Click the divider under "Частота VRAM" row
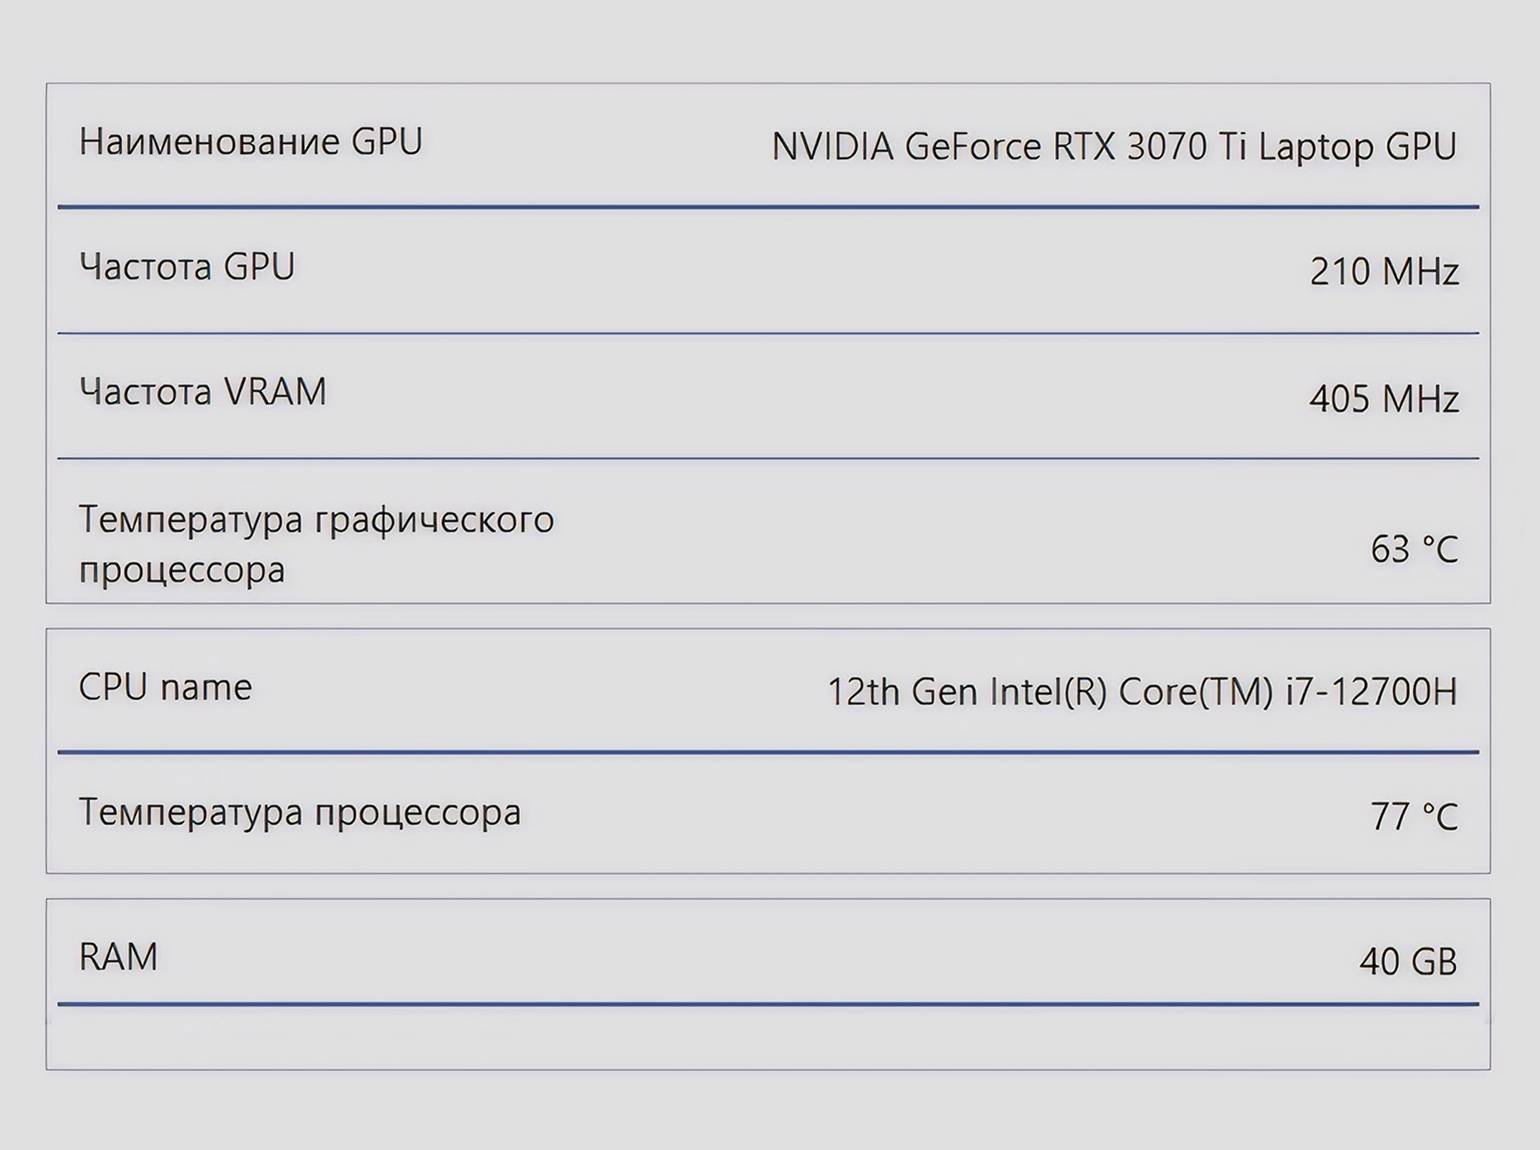1540x1150 pixels. click(x=768, y=458)
